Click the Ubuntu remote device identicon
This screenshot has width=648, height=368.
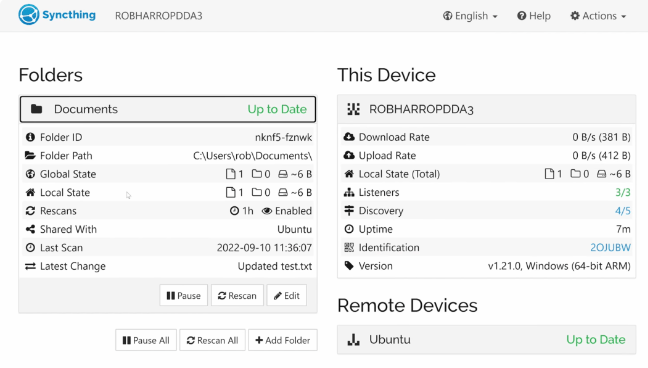353,339
